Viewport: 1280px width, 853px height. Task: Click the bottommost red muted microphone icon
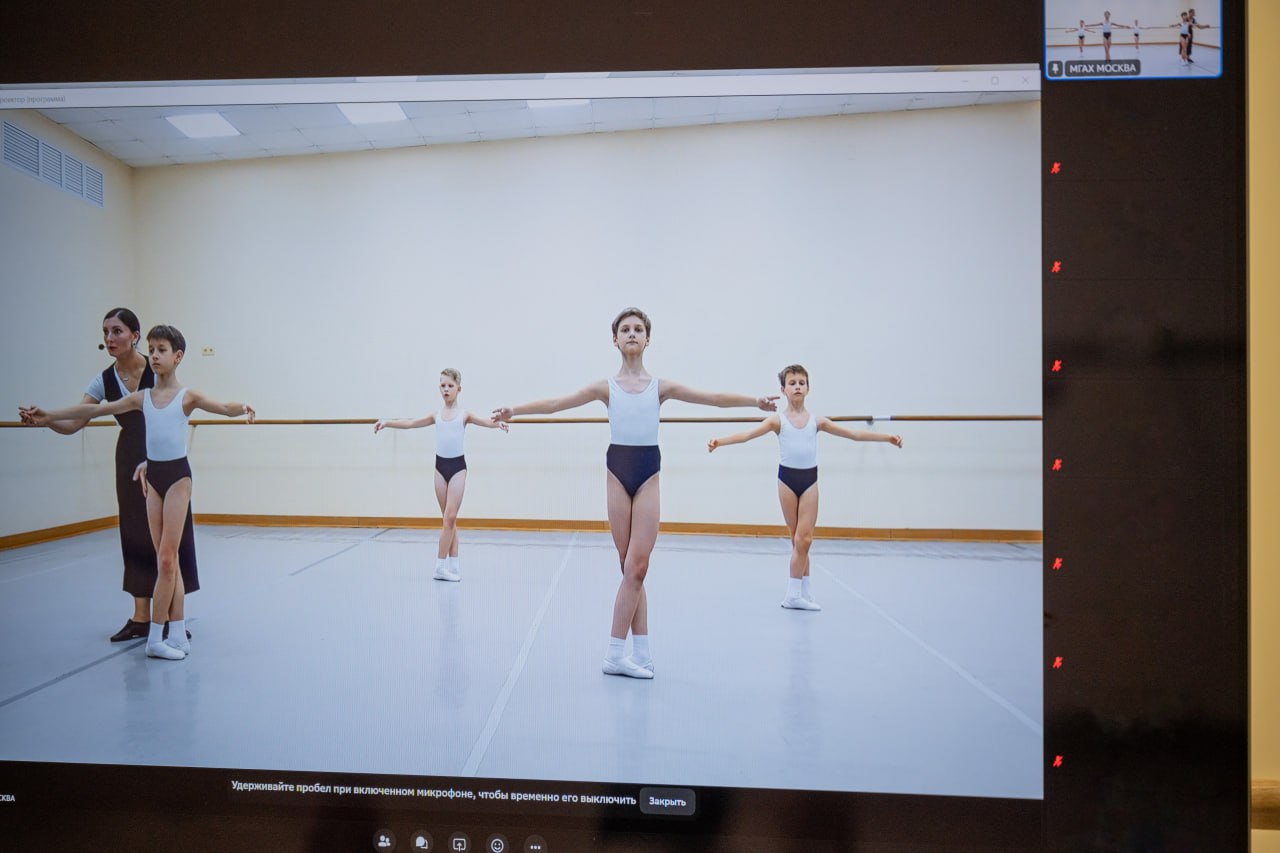click(x=1054, y=761)
